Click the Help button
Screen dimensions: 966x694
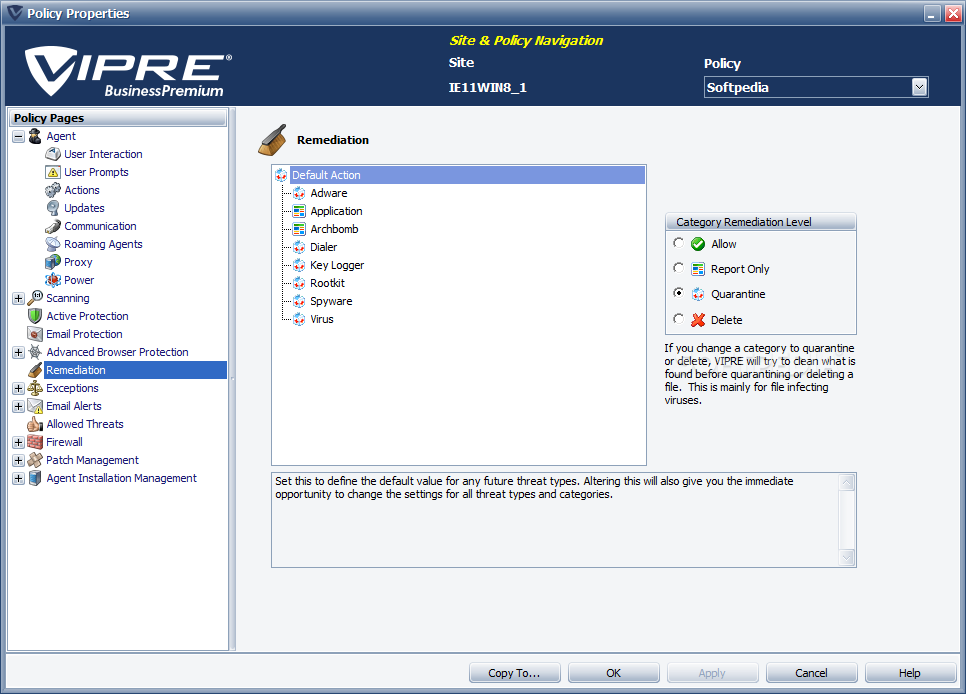coord(910,673)
